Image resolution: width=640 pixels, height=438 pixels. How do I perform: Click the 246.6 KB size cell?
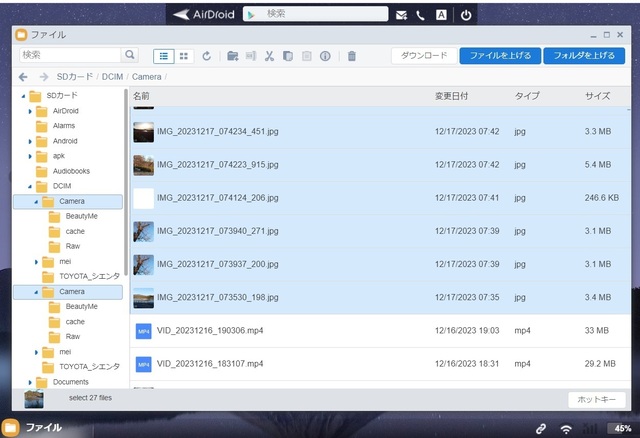pos(602,198)
